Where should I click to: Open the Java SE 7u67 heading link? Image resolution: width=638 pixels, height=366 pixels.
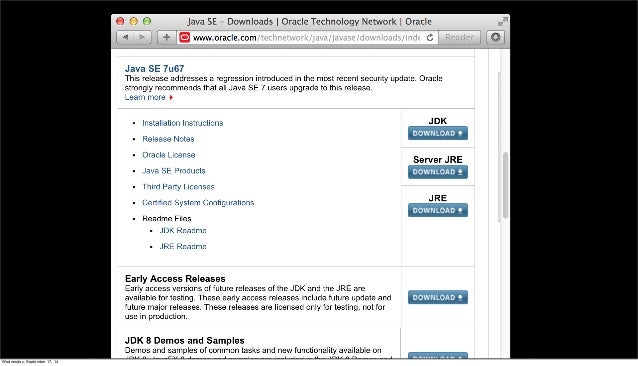(154, 68)
